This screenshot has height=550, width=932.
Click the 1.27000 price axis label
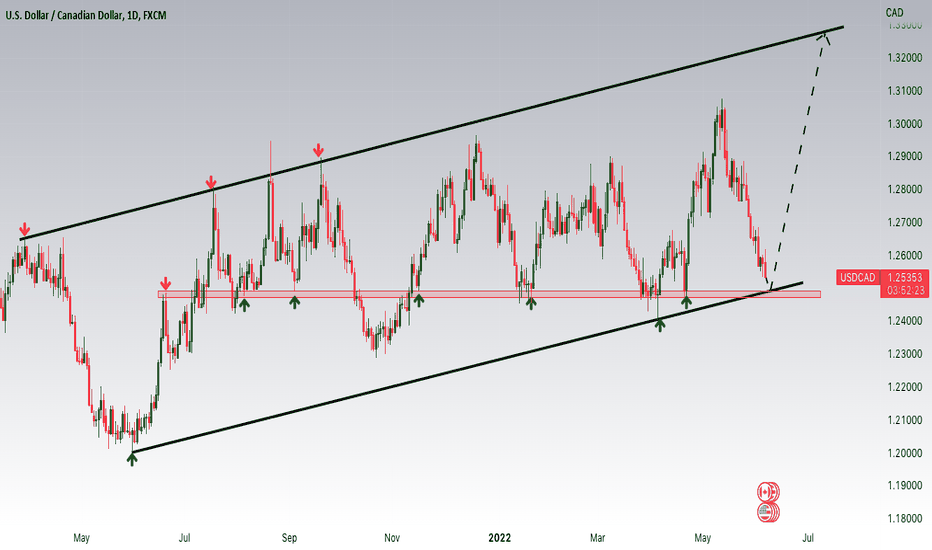[905, 222]
